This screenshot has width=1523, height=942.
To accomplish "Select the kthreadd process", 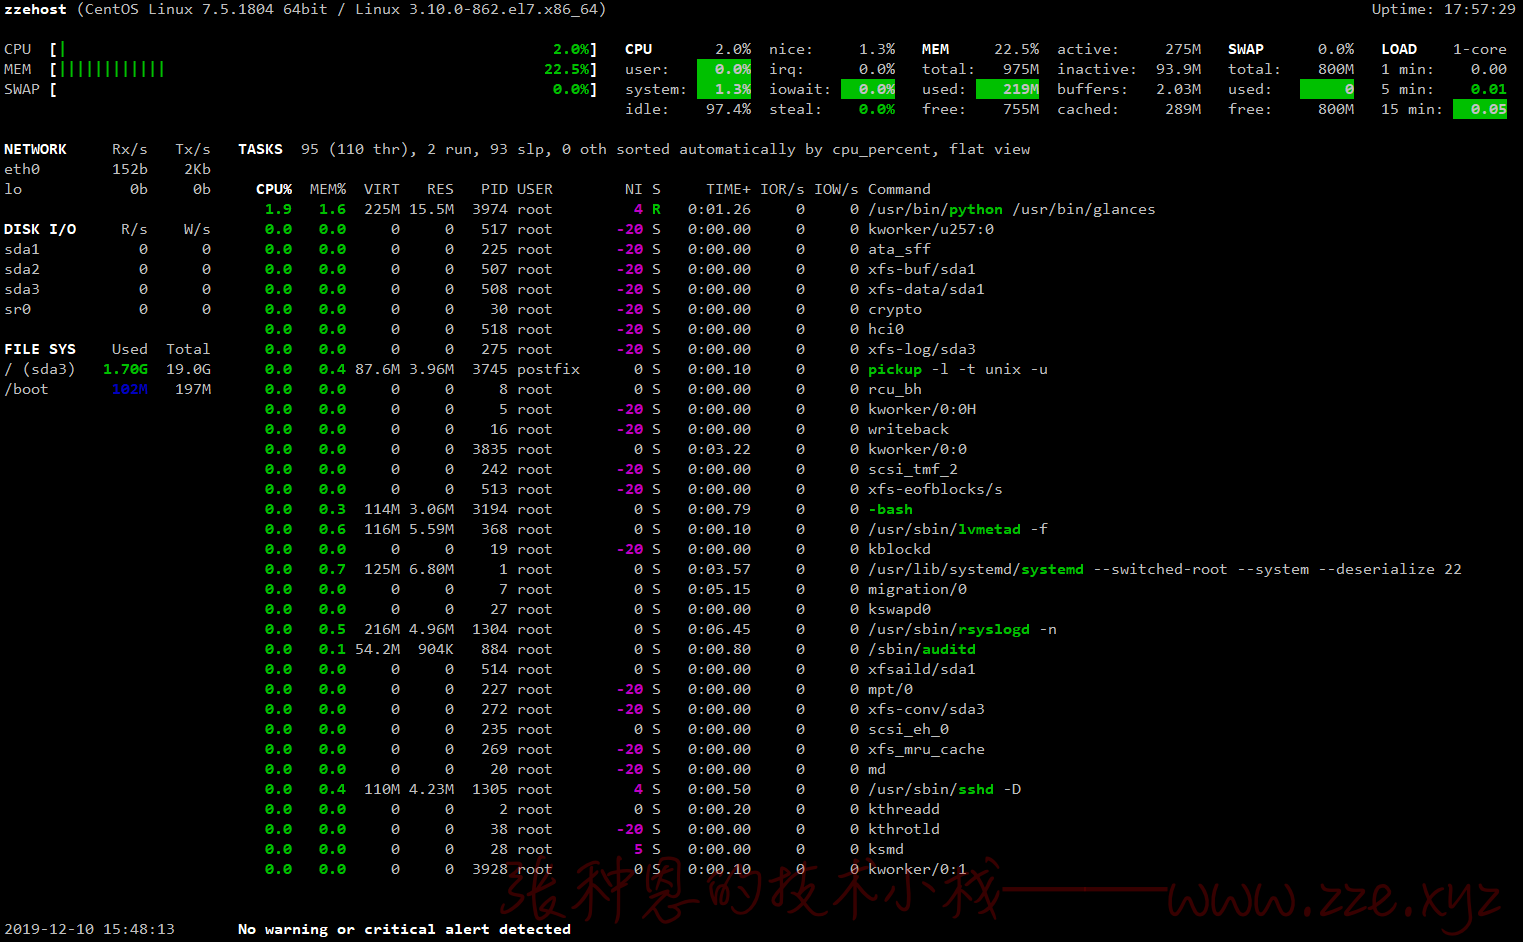I will click(602, 809).
